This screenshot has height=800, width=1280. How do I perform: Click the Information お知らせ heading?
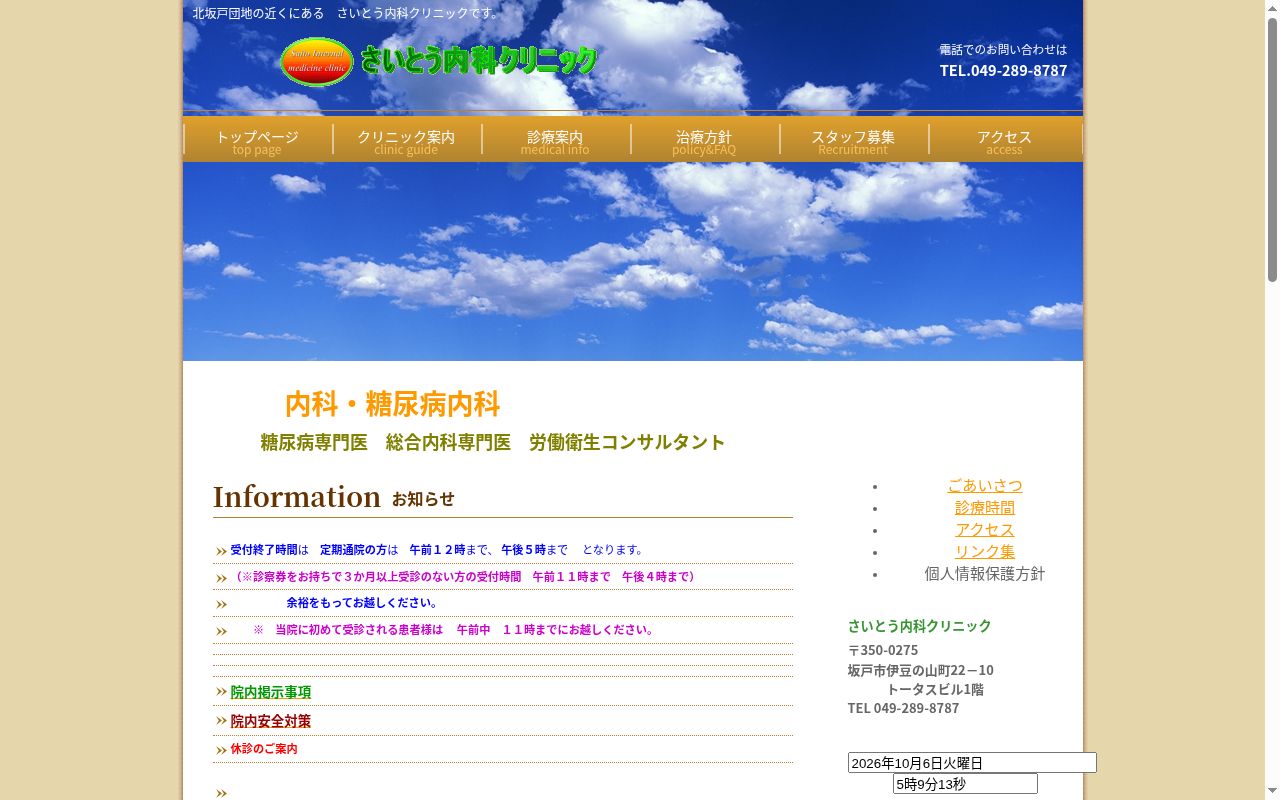coord(334,497)
